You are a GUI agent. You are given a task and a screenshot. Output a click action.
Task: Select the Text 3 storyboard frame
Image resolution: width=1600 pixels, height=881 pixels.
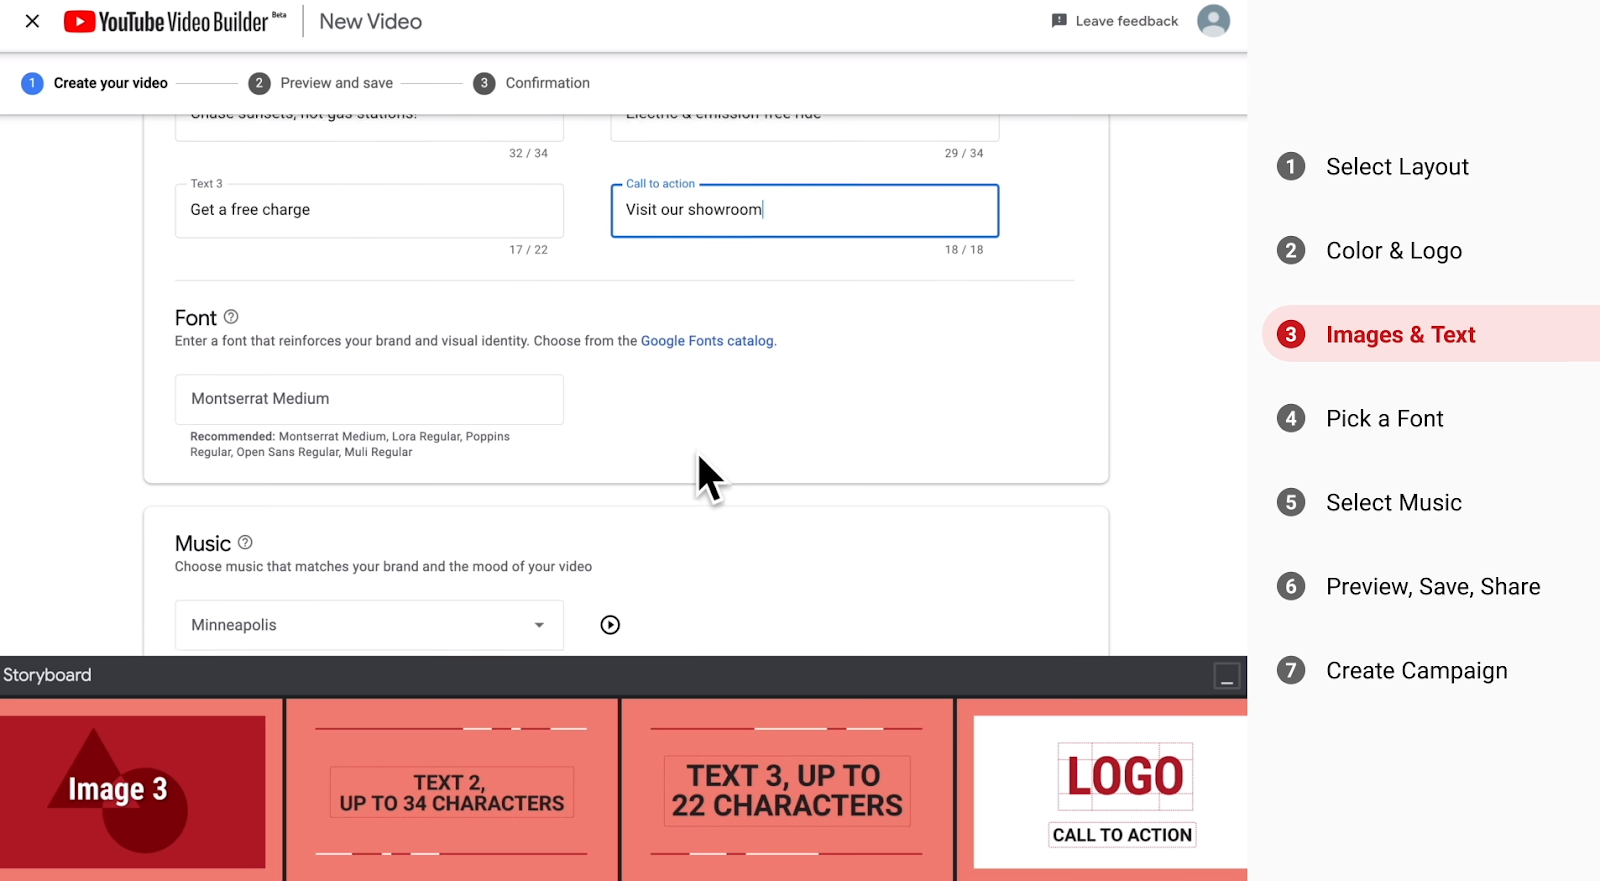click(787, 790)
